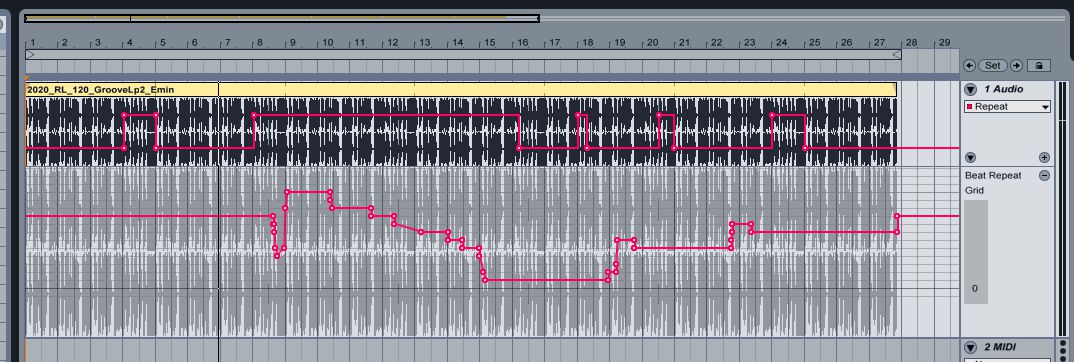Unfold the 2 MIDI track
Screen dimensions: 1074x362
click(971, 347)
